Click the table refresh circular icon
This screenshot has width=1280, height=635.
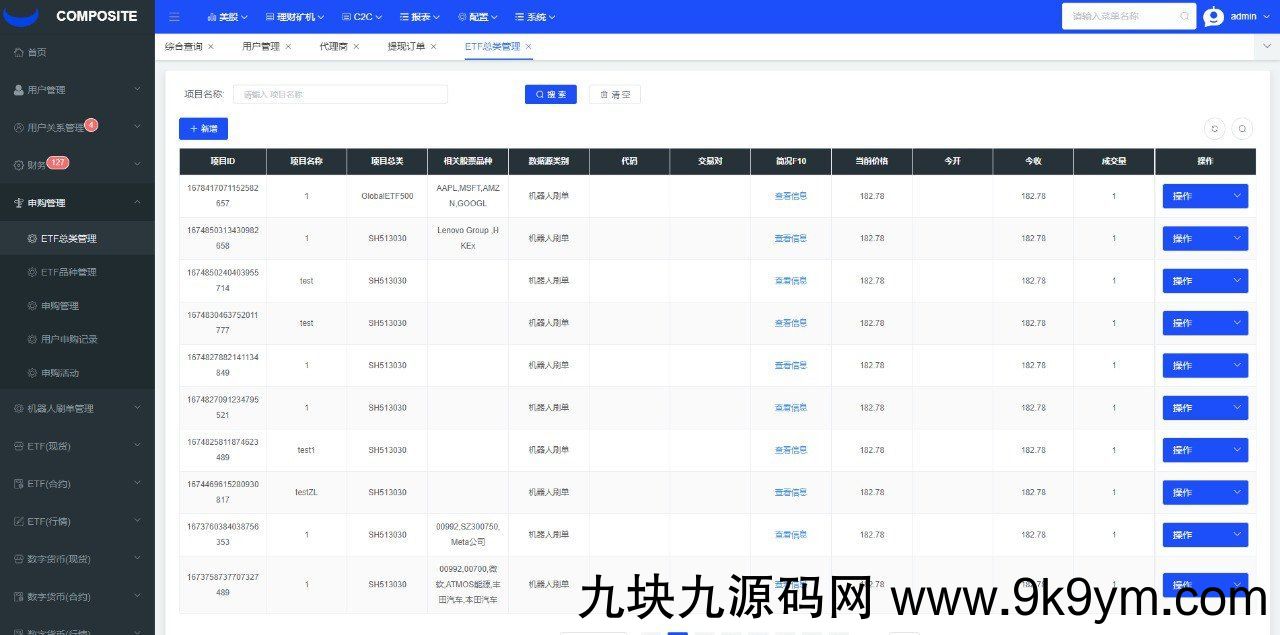point(1214,129)
